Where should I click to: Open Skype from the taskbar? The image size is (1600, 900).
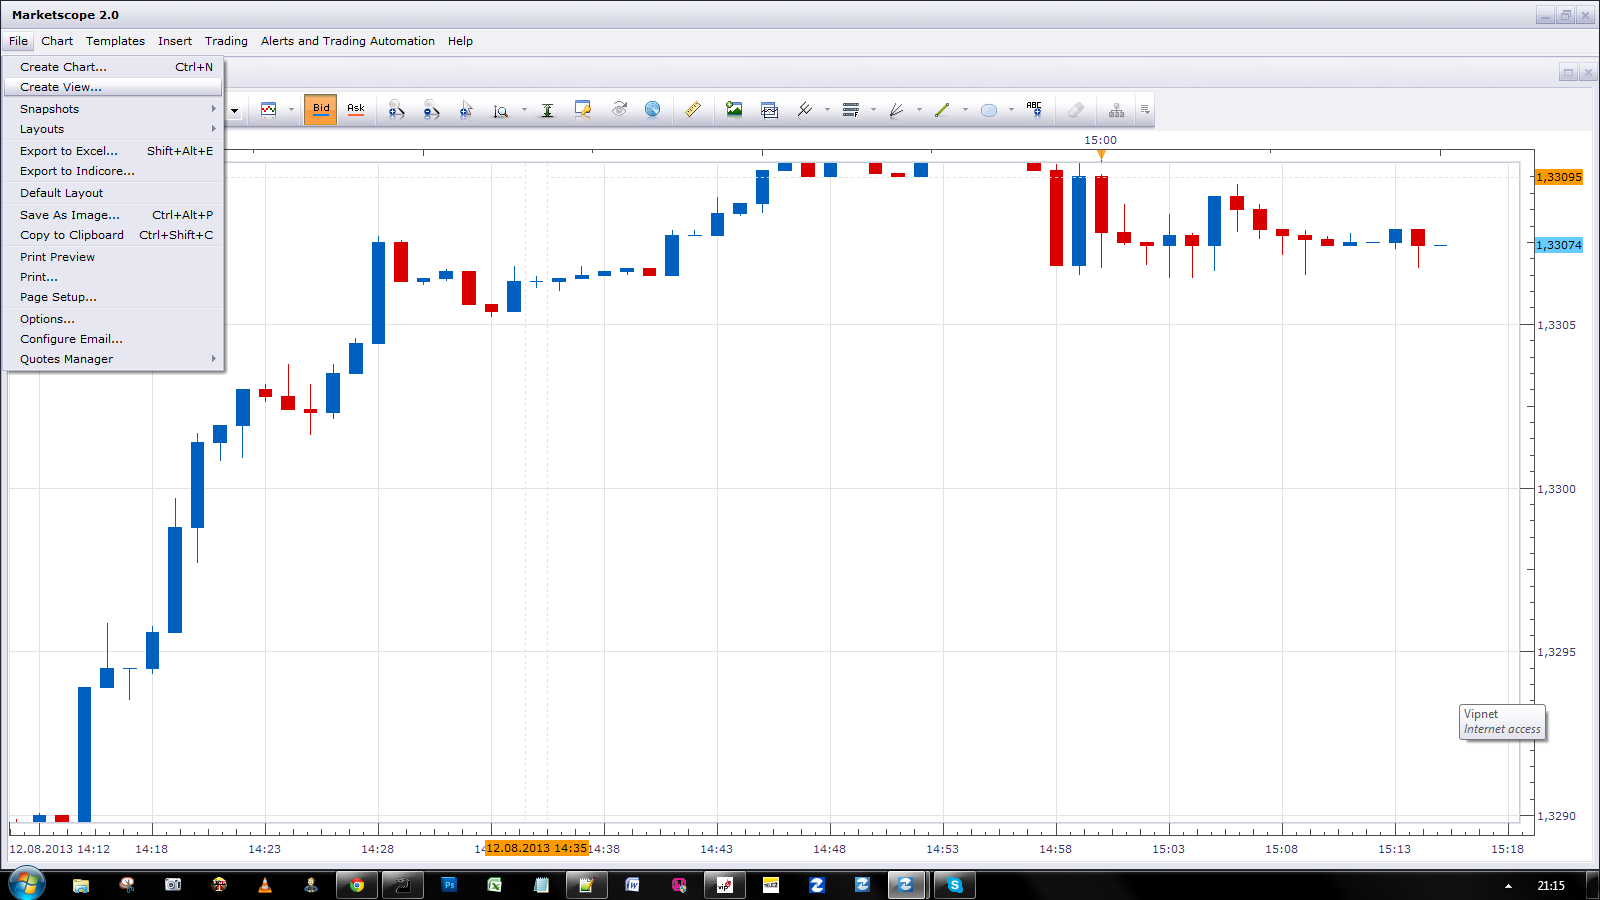point(955,885)
